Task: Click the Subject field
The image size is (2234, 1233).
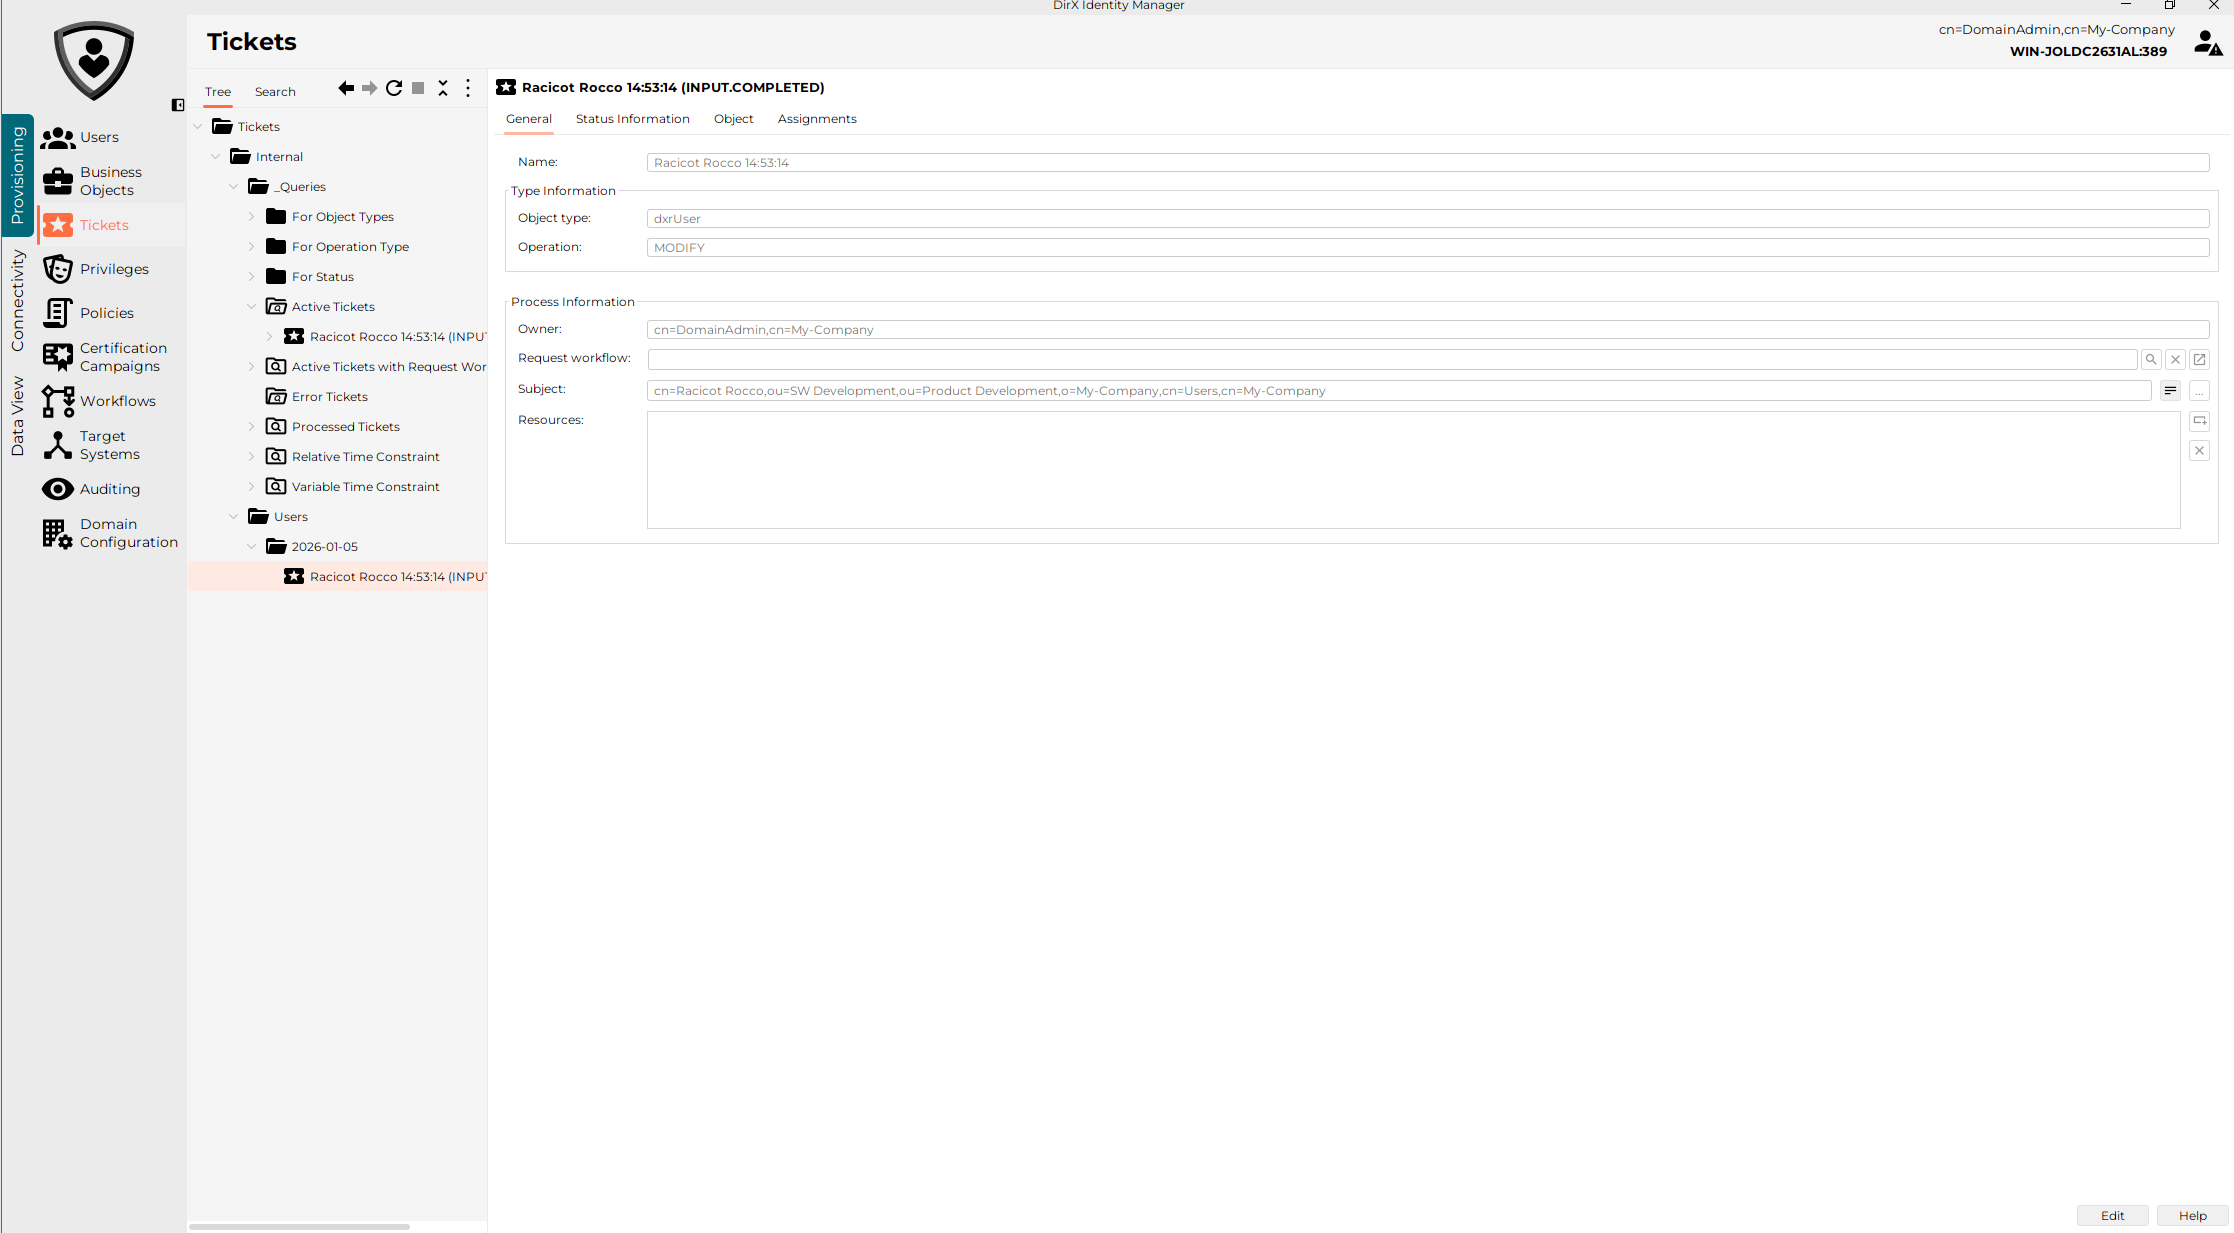Action: click(1399, 391)
